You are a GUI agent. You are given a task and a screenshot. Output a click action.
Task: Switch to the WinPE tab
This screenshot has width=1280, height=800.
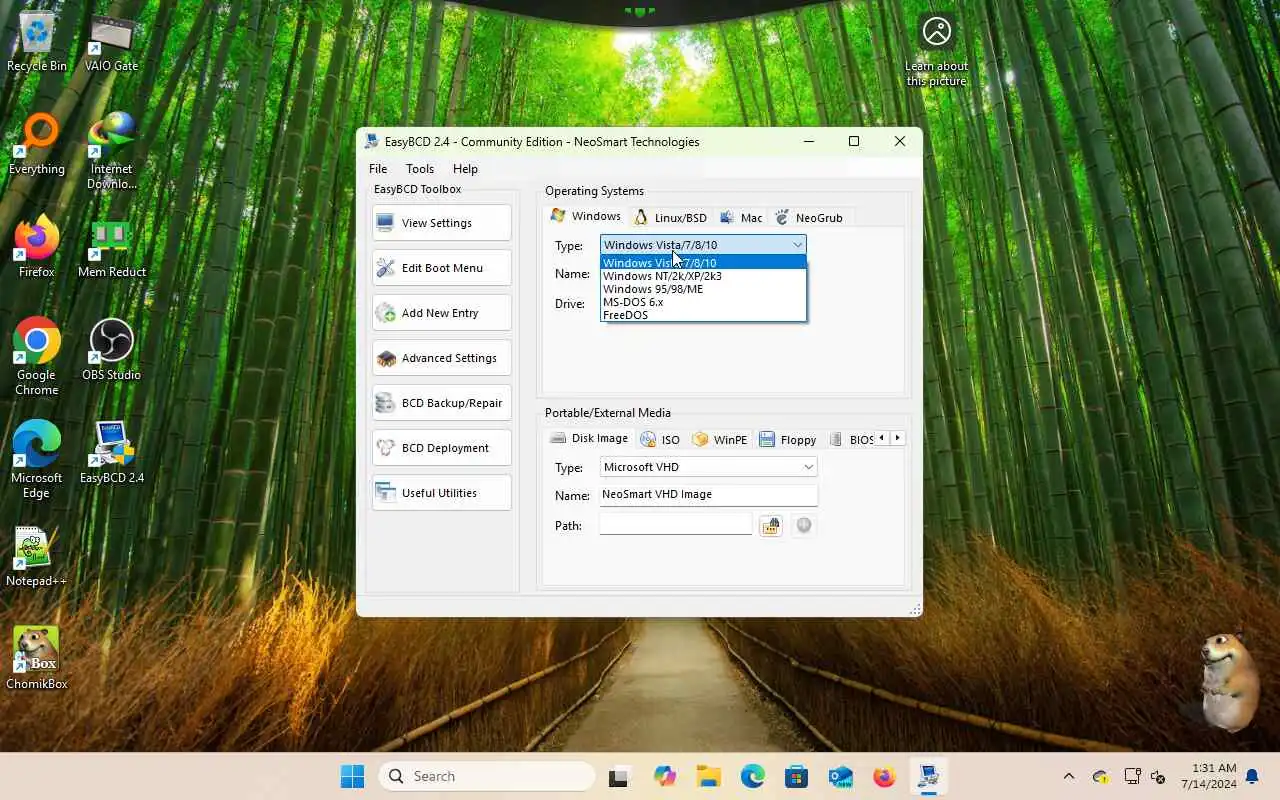coord(720,439)
